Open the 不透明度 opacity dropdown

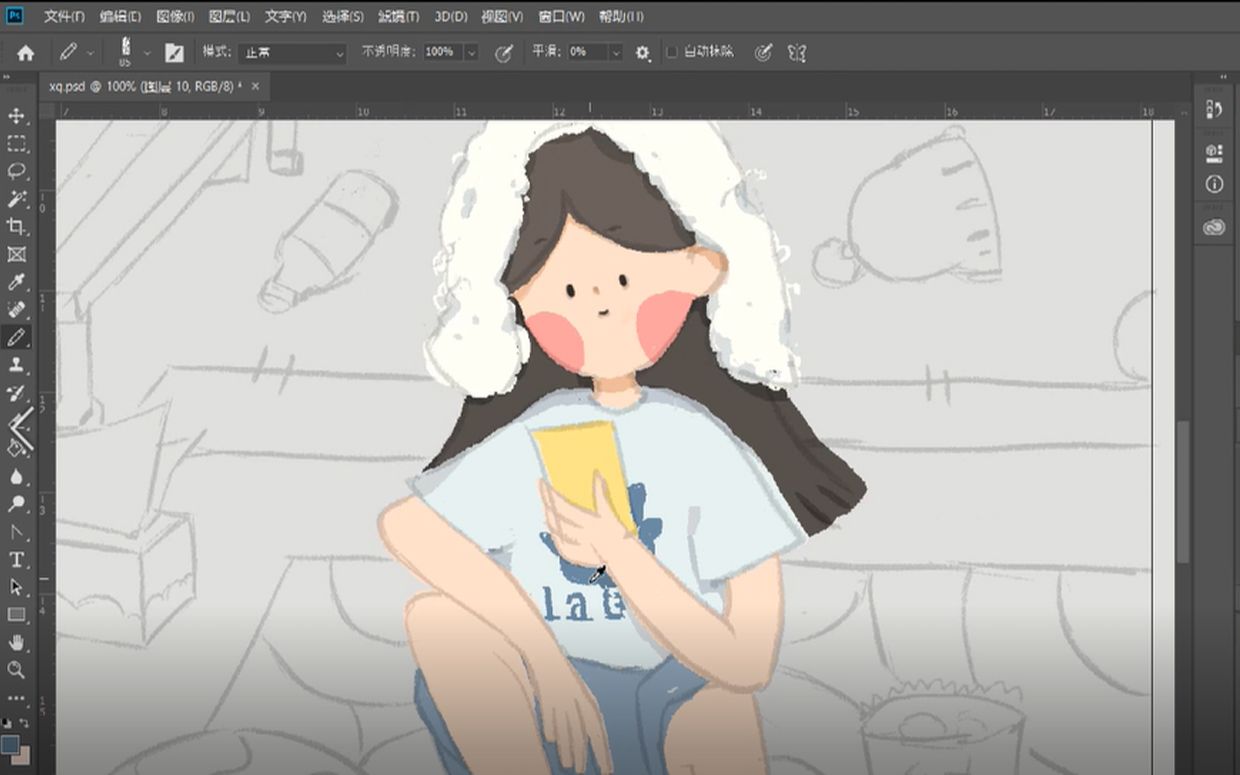(x=470, y=51)
